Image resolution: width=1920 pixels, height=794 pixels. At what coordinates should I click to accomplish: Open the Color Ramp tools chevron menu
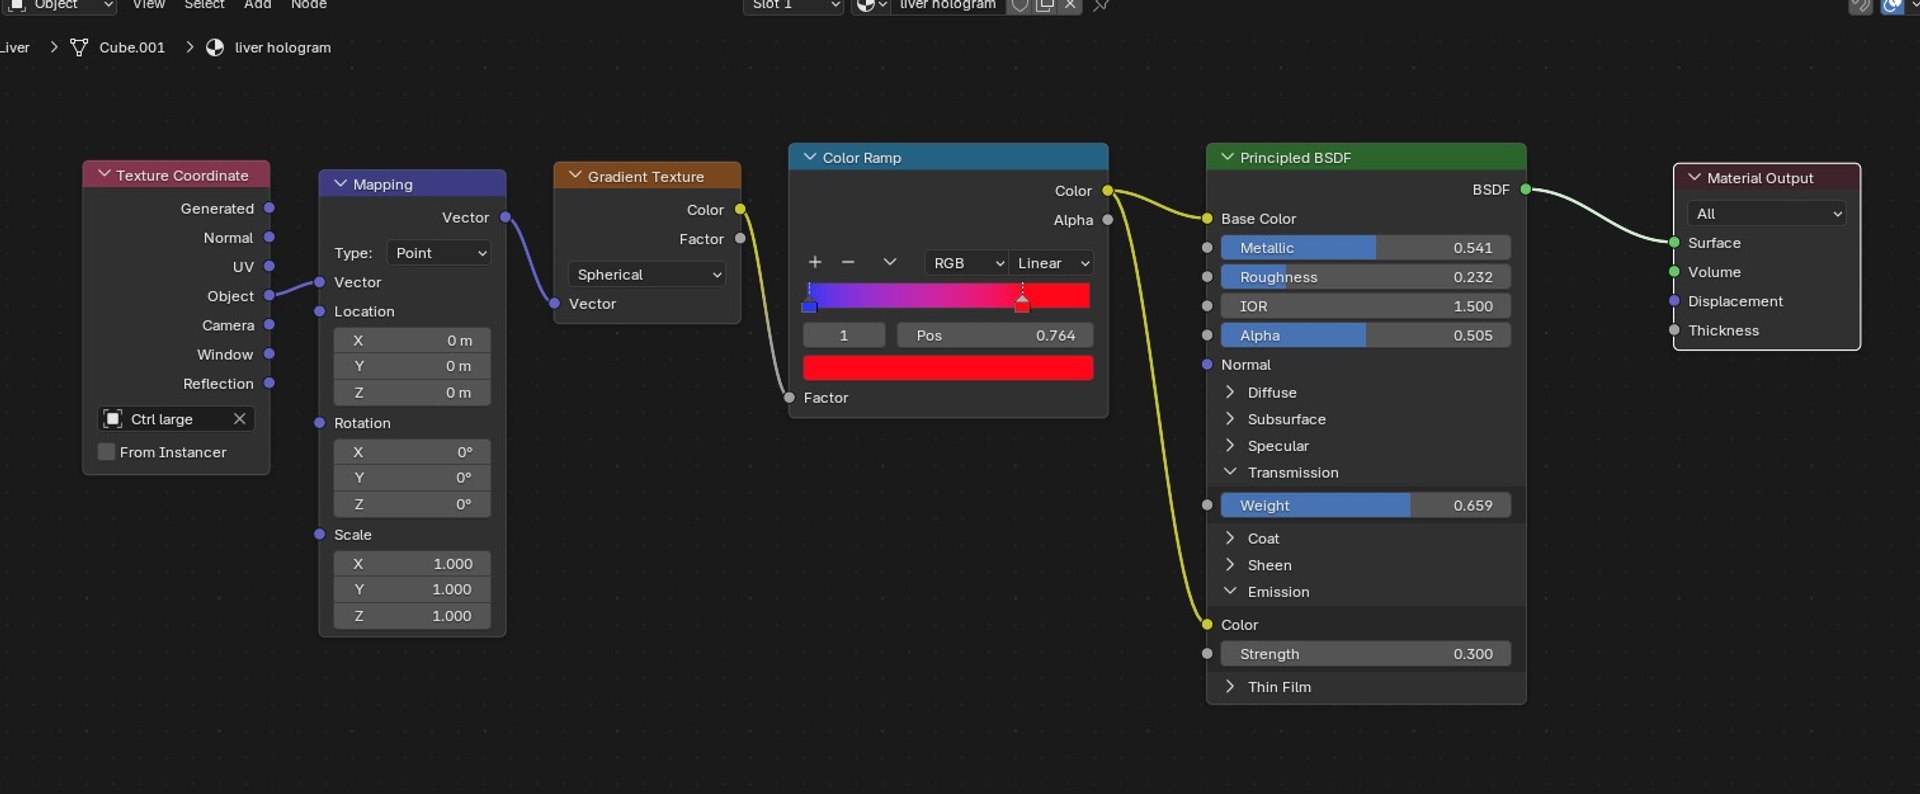pyautogui.click(x=889, y=262)
